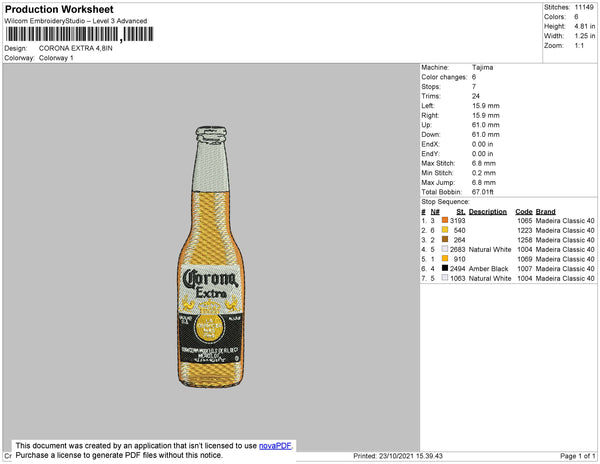
Task: Select the Amber Black color swatch
Action: (445, 268)
